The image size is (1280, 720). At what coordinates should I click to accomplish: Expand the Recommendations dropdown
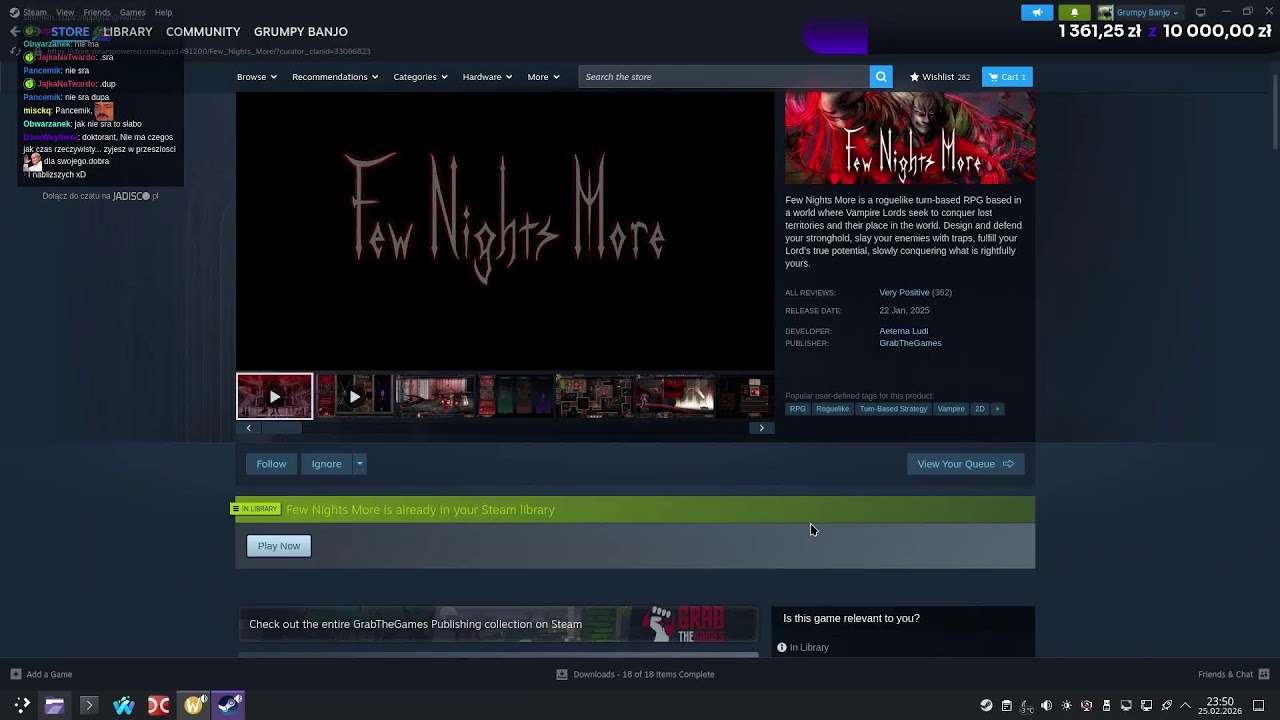pyautogui.click(x=335, y=77)
